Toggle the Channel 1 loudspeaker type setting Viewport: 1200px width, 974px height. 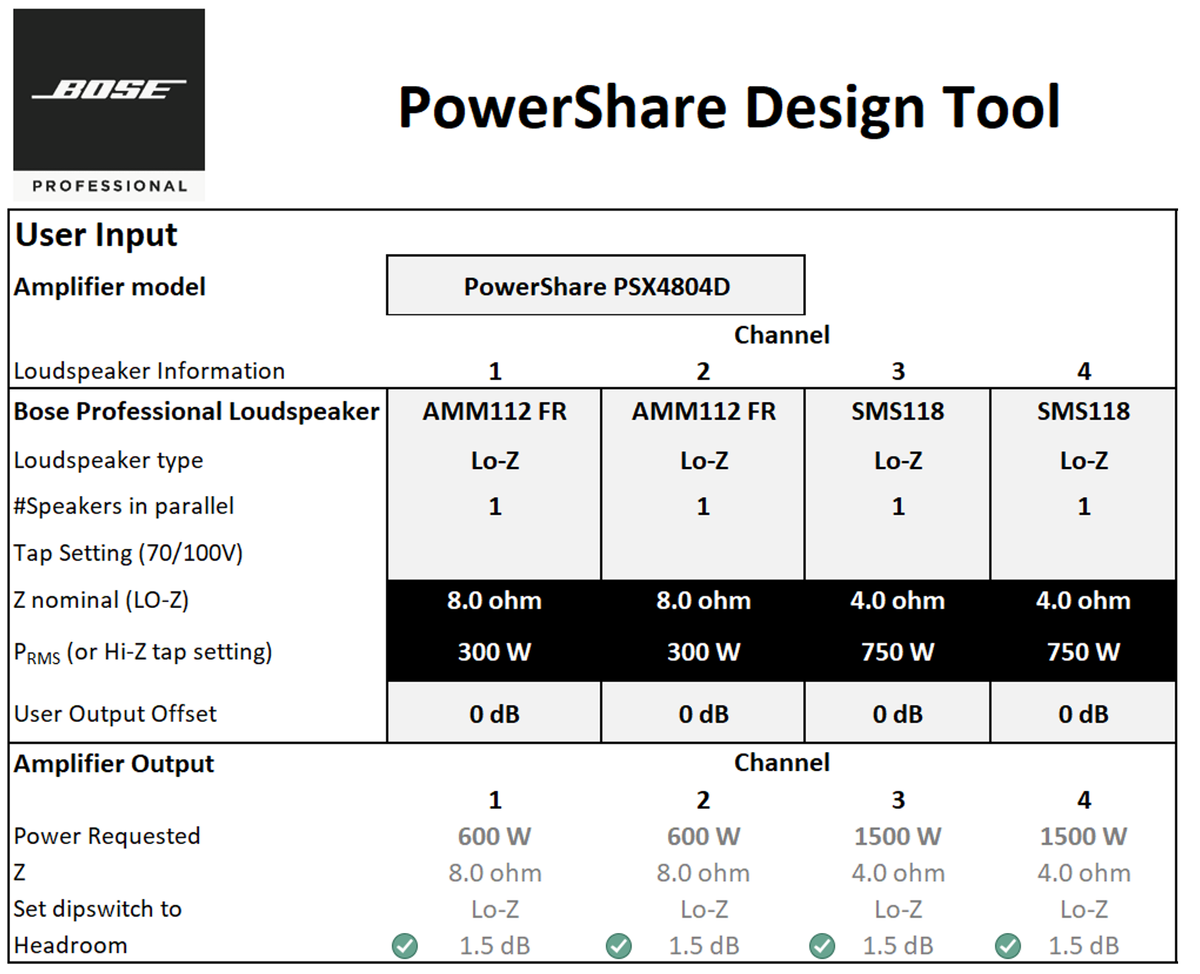pos(494,461)
